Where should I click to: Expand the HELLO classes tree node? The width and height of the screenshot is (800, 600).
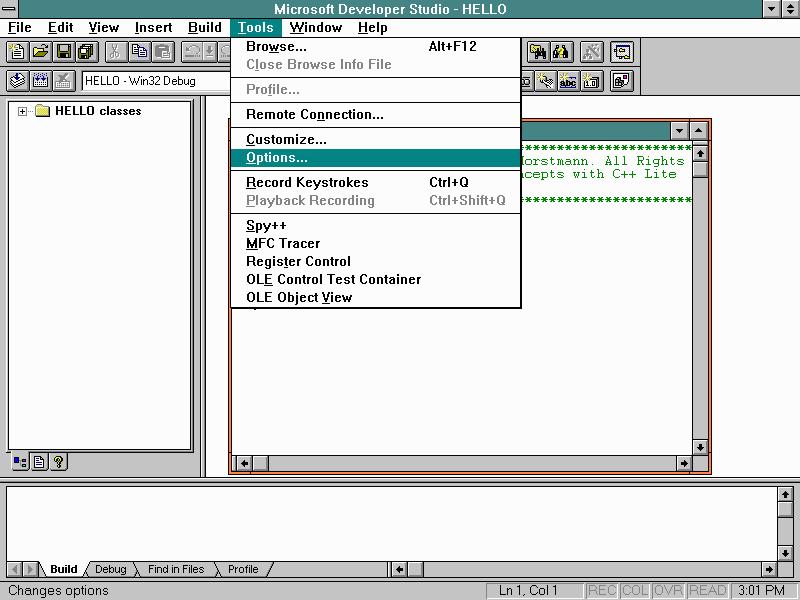click(22, 111)
